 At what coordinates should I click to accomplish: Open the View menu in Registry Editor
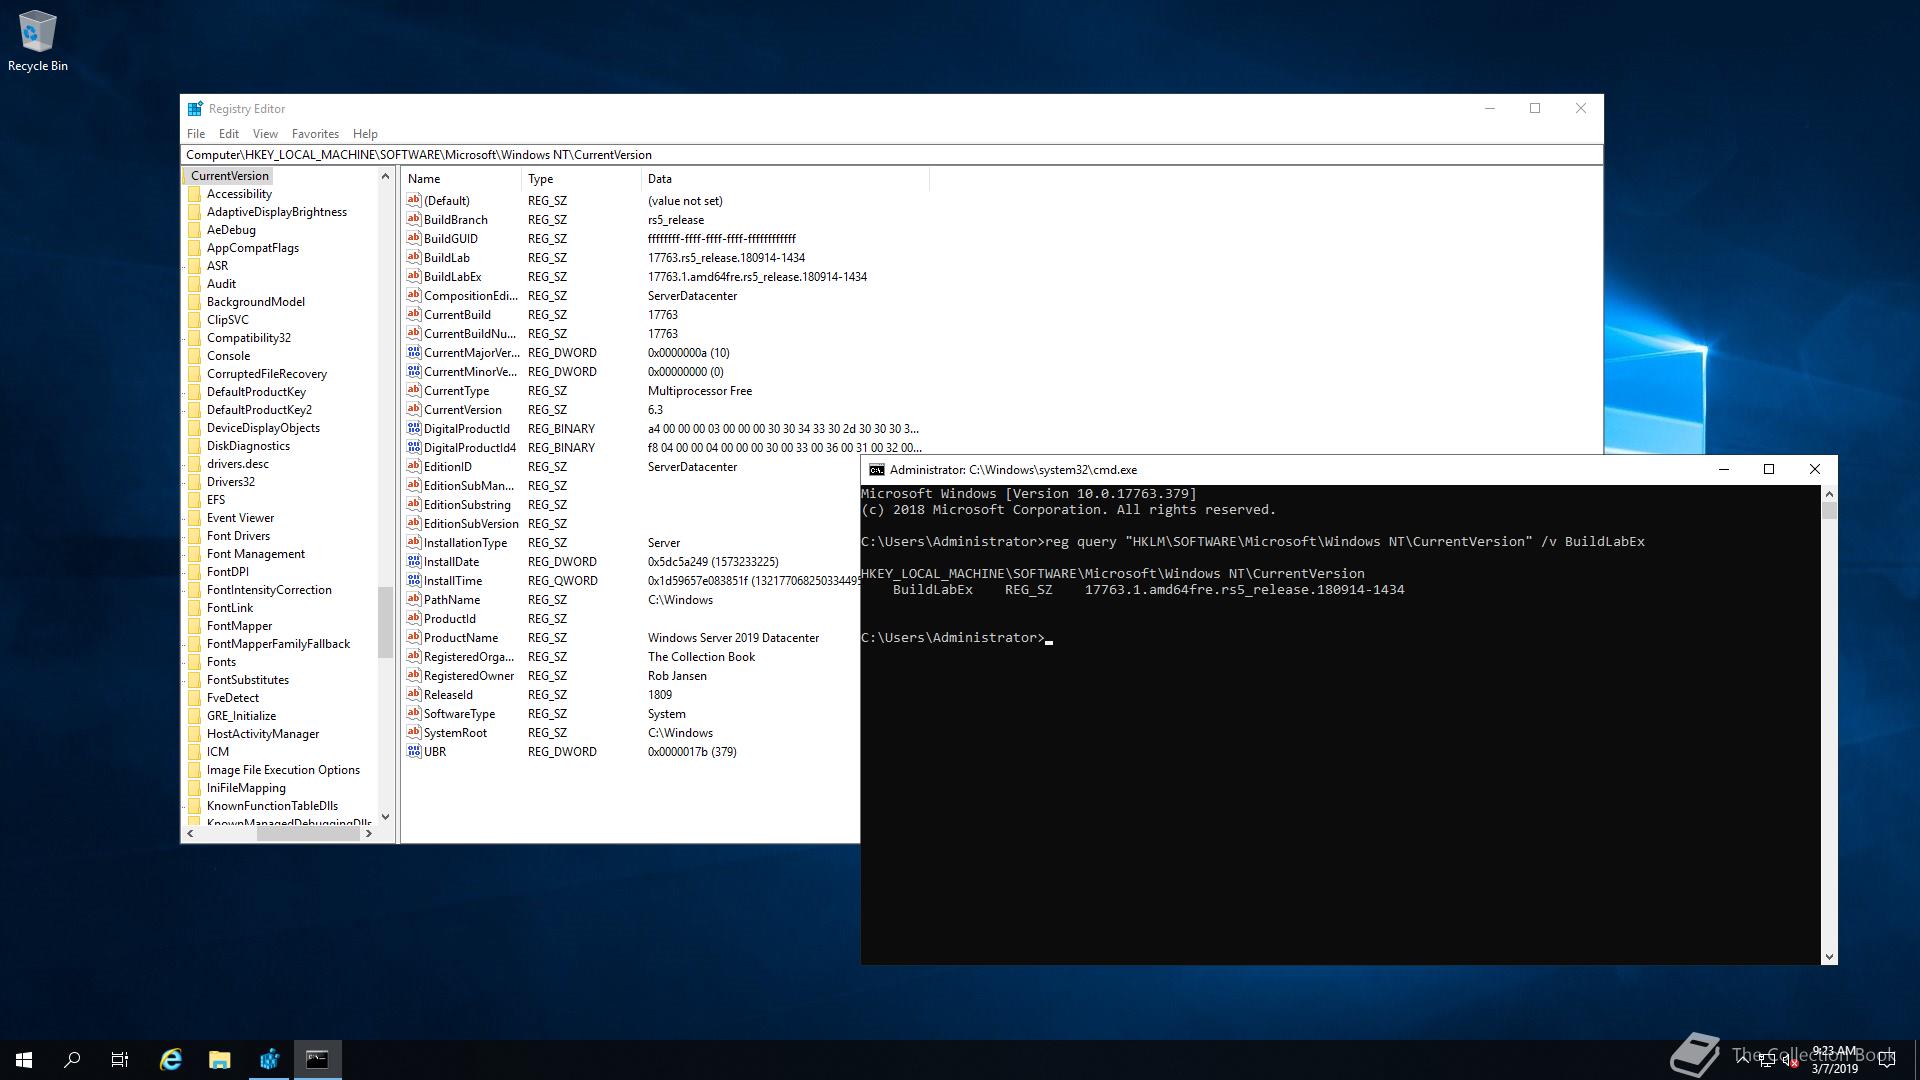click(x=265, y=134)
